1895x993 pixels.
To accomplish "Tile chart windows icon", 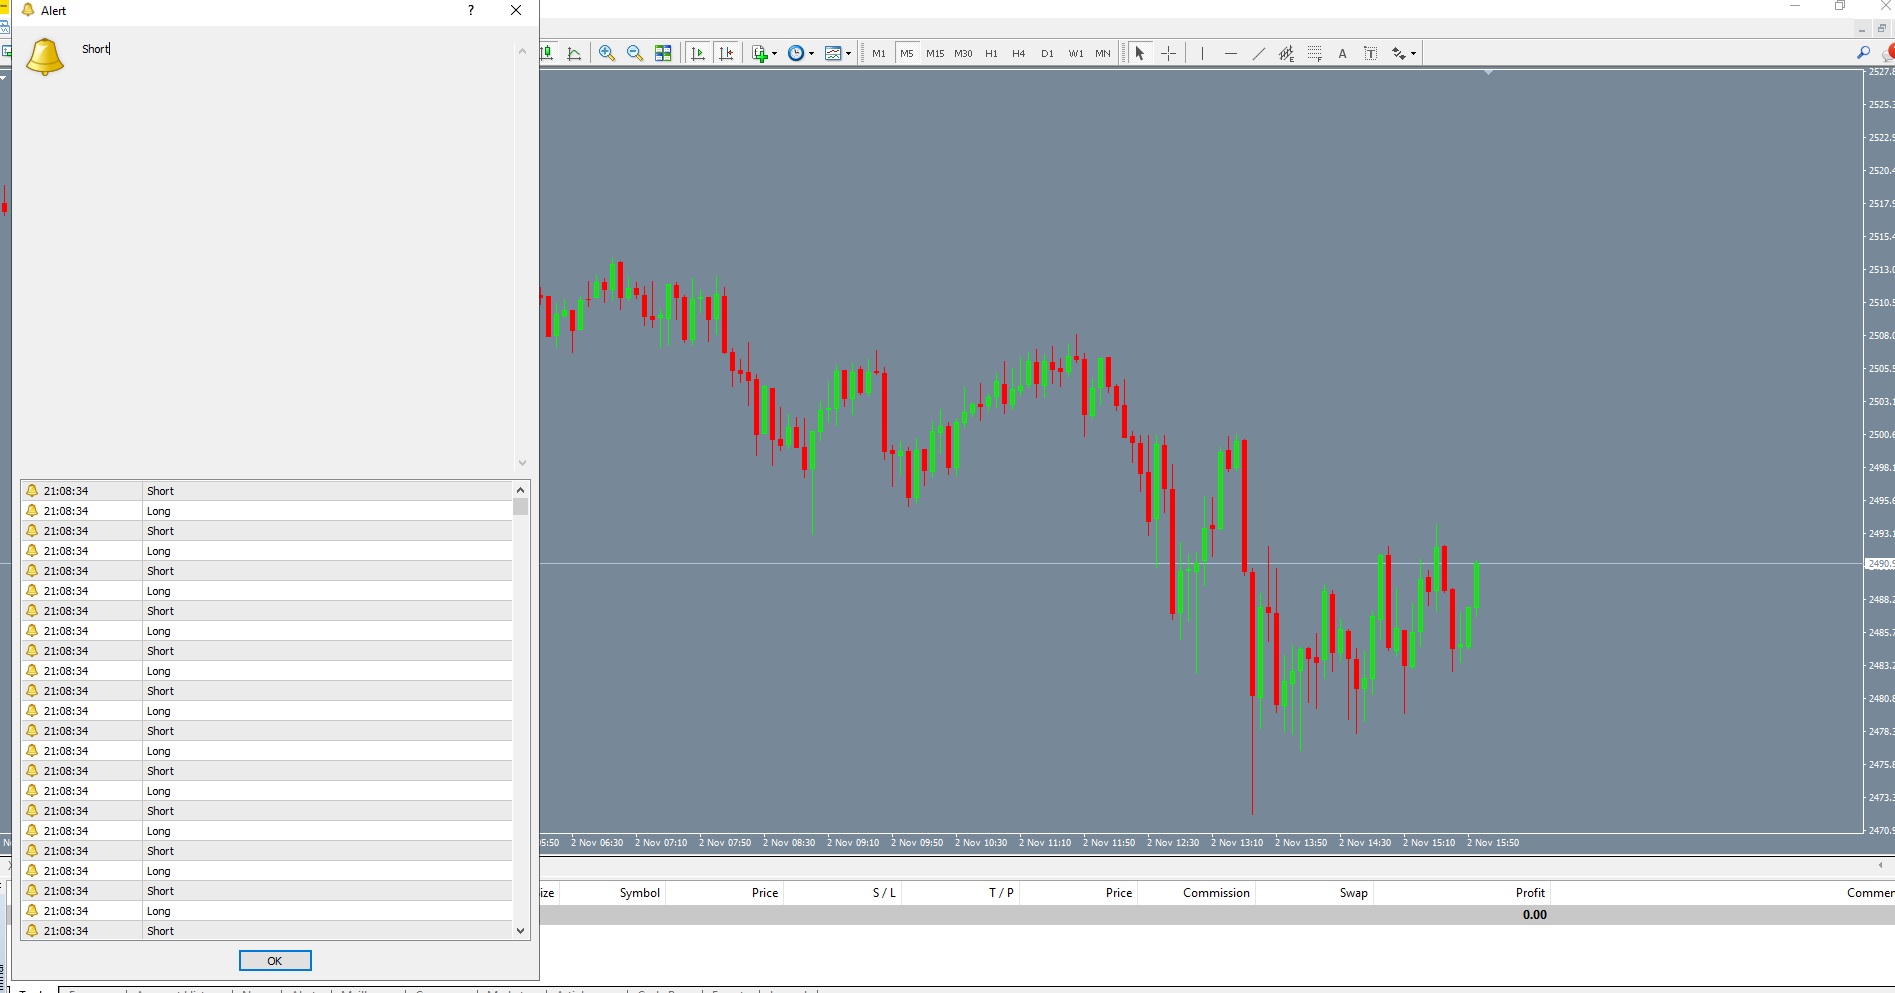I will click(663, 53).
